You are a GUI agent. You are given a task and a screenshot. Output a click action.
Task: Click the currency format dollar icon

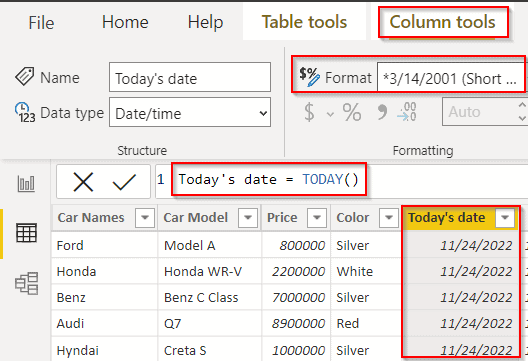coord(309,112)
